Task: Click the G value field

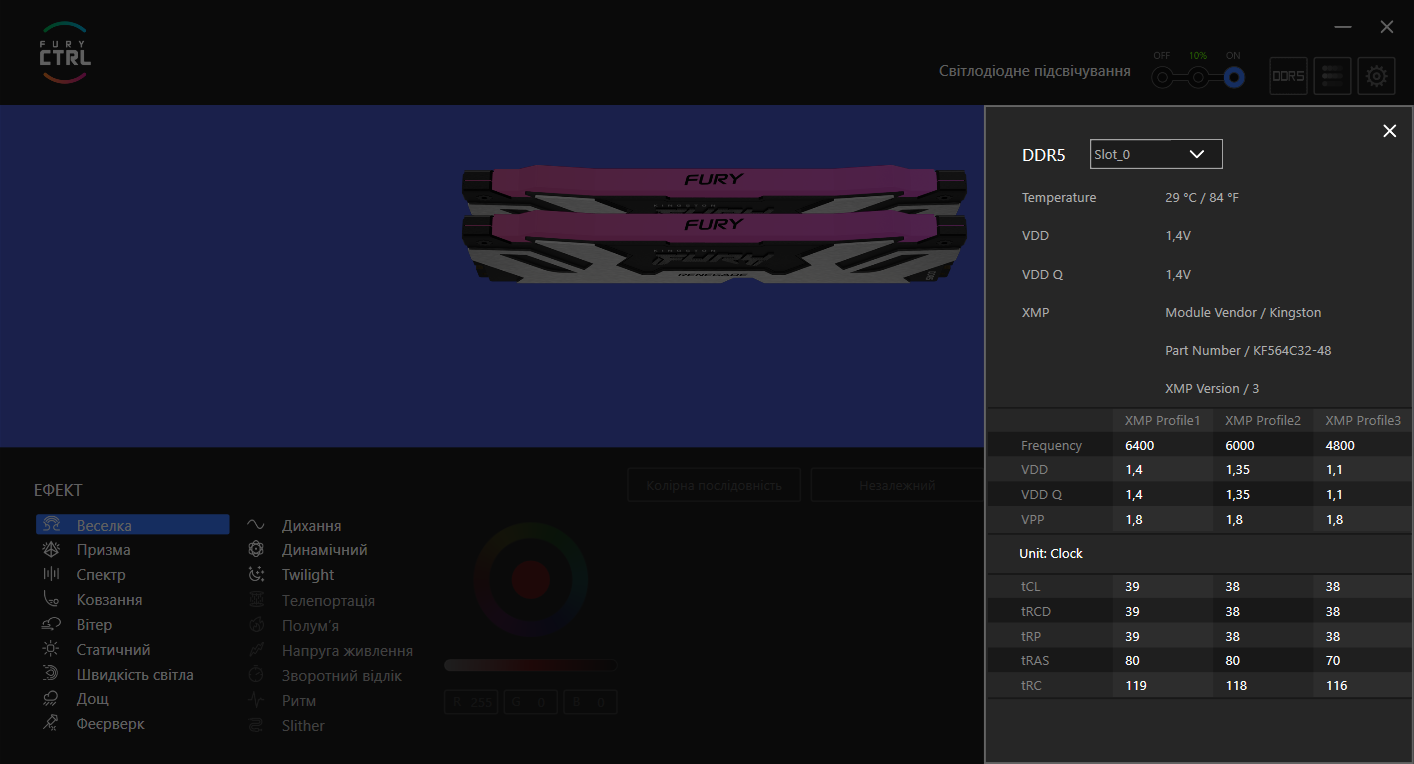Action: [x=531, y=703]
